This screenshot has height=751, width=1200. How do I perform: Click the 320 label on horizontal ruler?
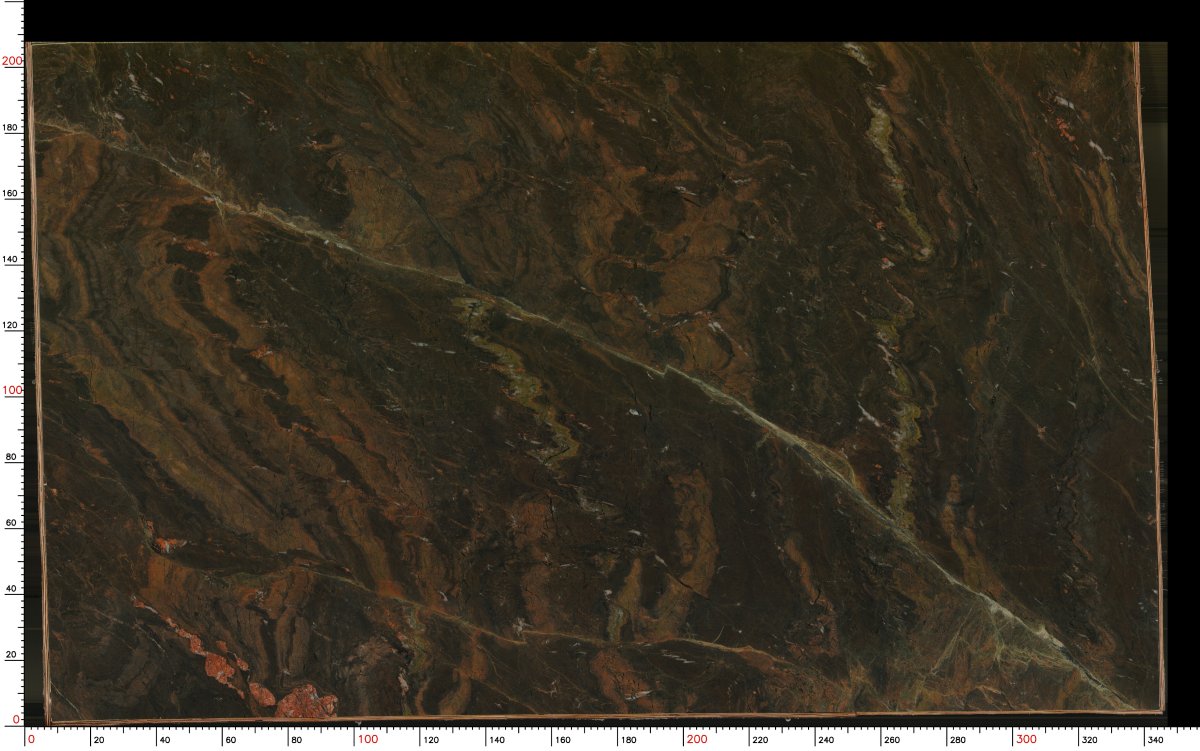[x=1091, y=740]
